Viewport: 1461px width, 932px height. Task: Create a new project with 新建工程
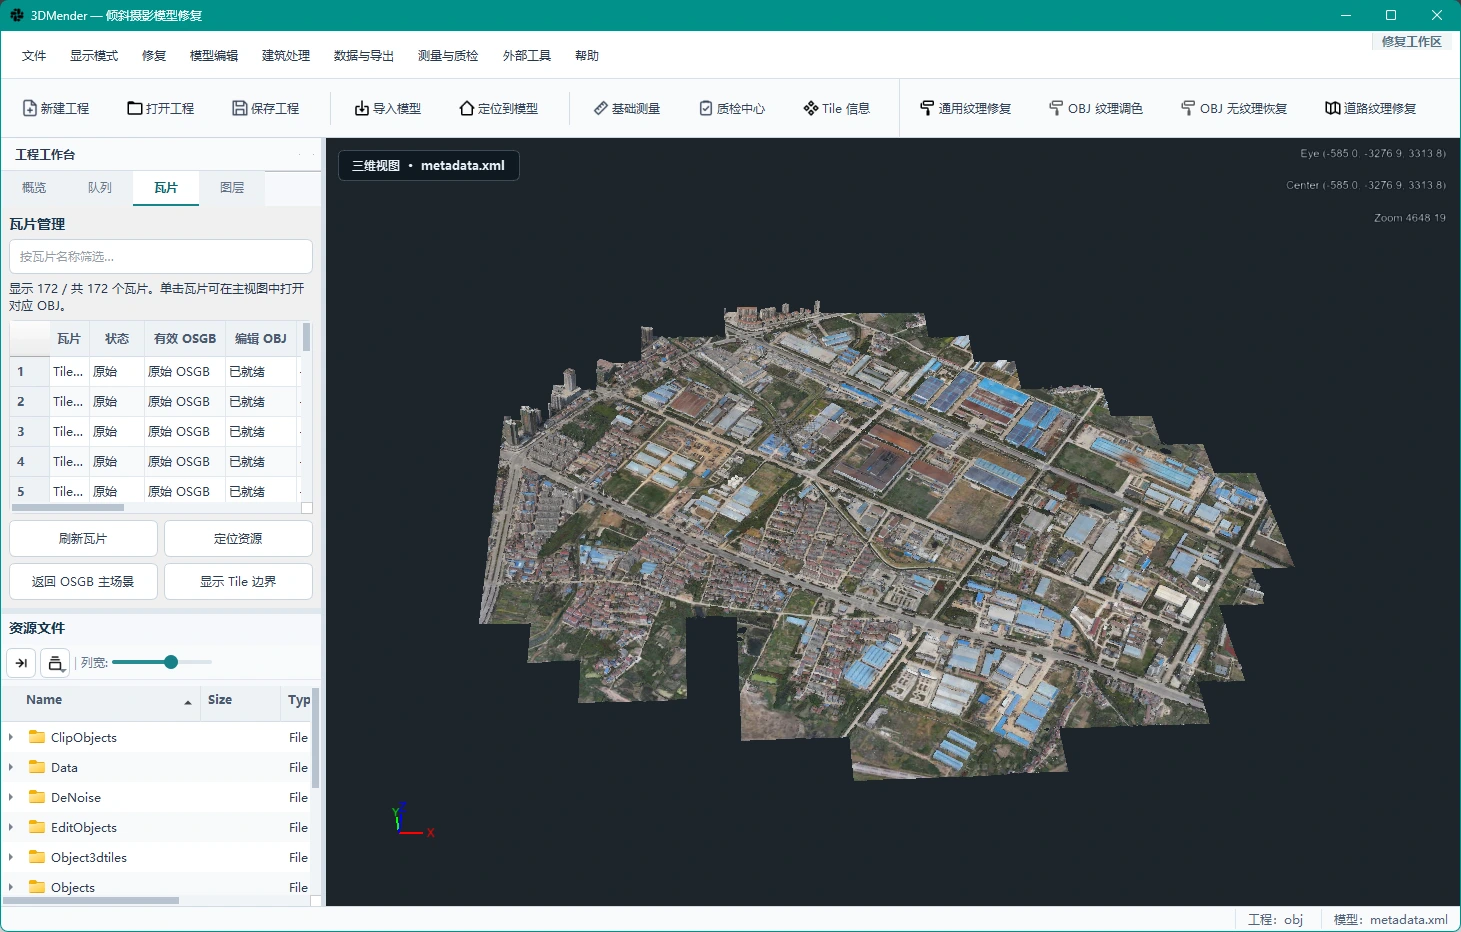point(56,108)
